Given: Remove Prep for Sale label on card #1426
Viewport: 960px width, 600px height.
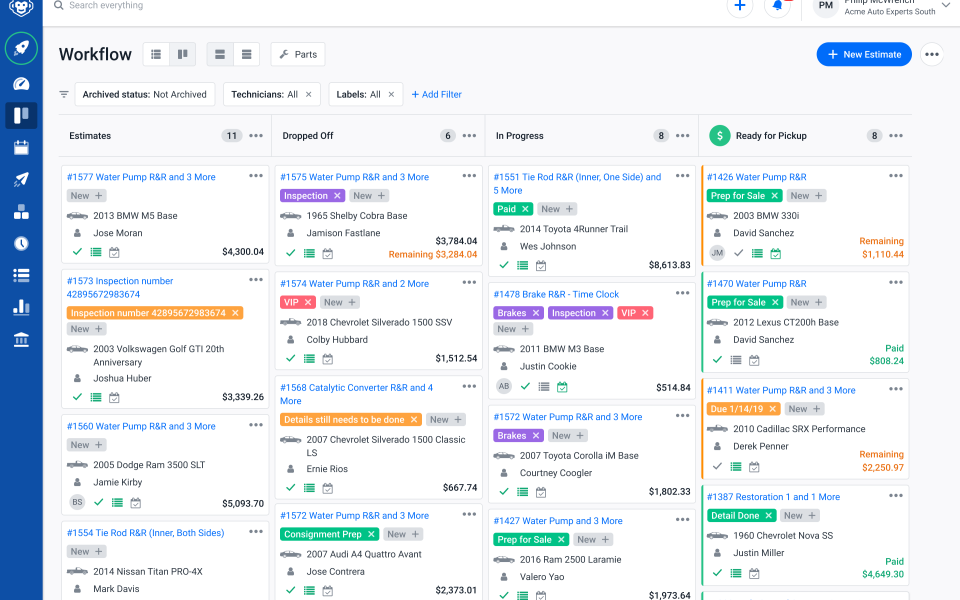Looking at the screenshot, I should pos(774,196).
